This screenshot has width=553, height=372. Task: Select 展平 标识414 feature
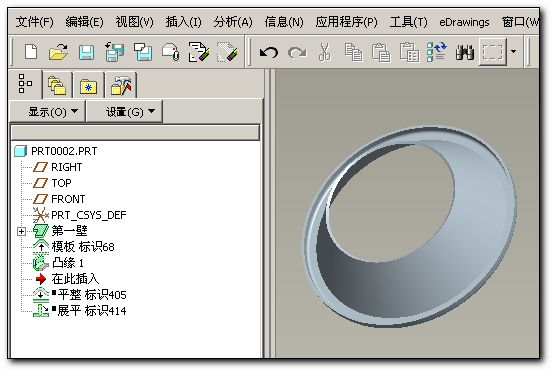[92, 311]
